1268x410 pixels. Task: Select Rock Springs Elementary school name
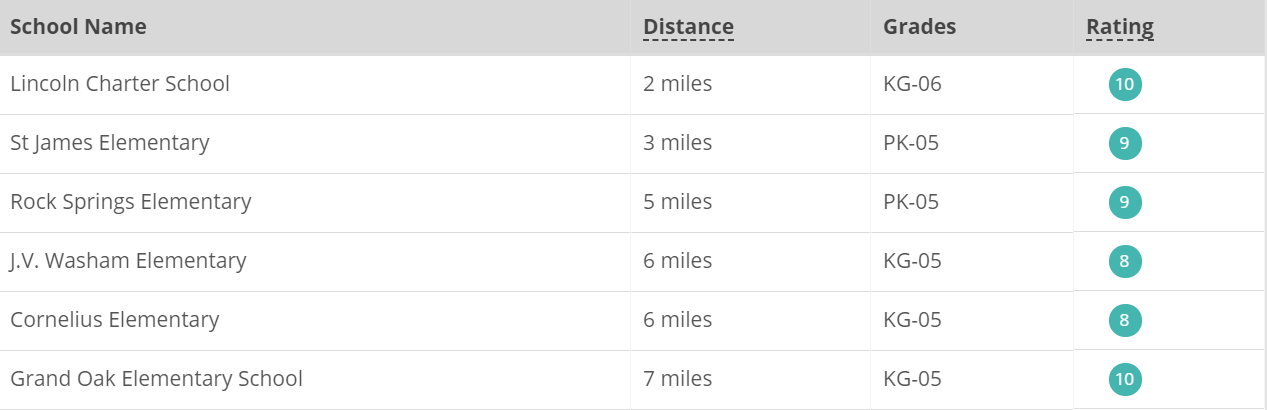click(130, 202)
